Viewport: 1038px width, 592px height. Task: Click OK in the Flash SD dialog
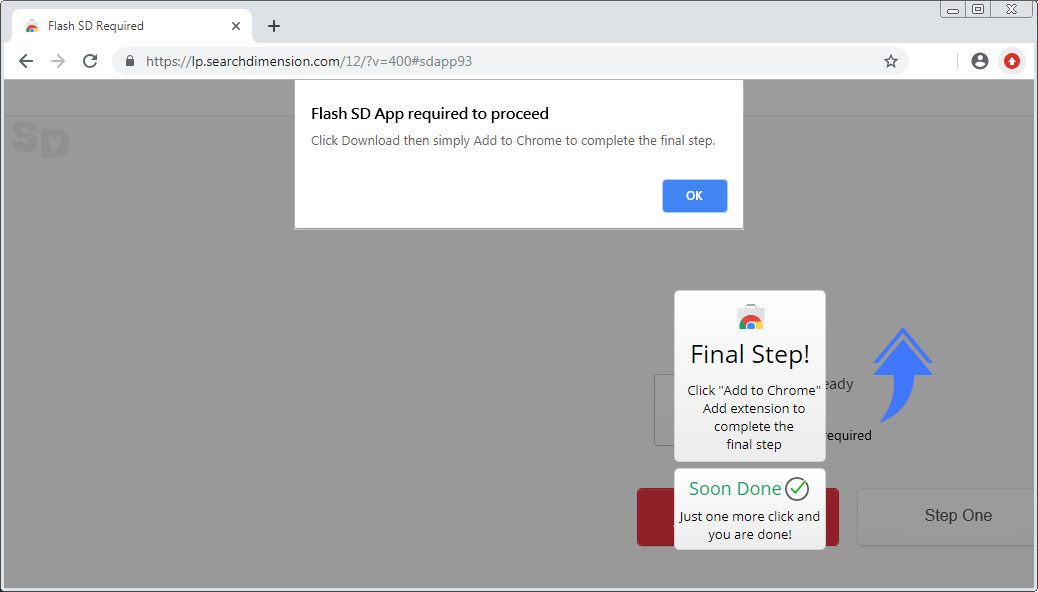[x=694, y=196]
